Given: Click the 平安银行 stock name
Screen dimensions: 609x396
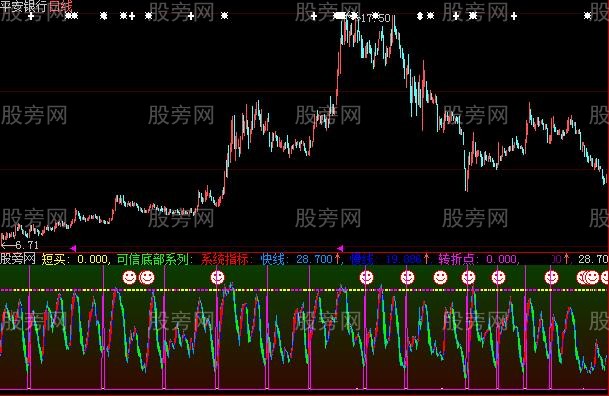Looking at the screenshot, I should point(24,5).
